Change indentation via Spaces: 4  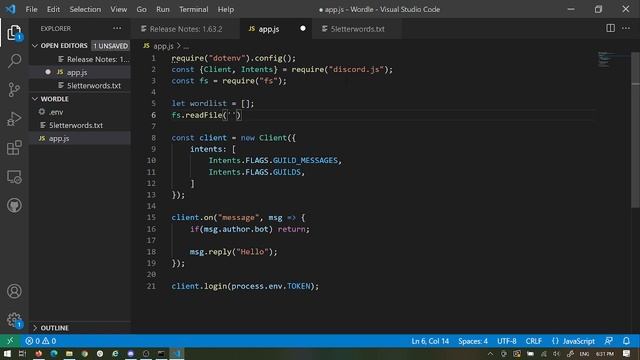[473, 341]
